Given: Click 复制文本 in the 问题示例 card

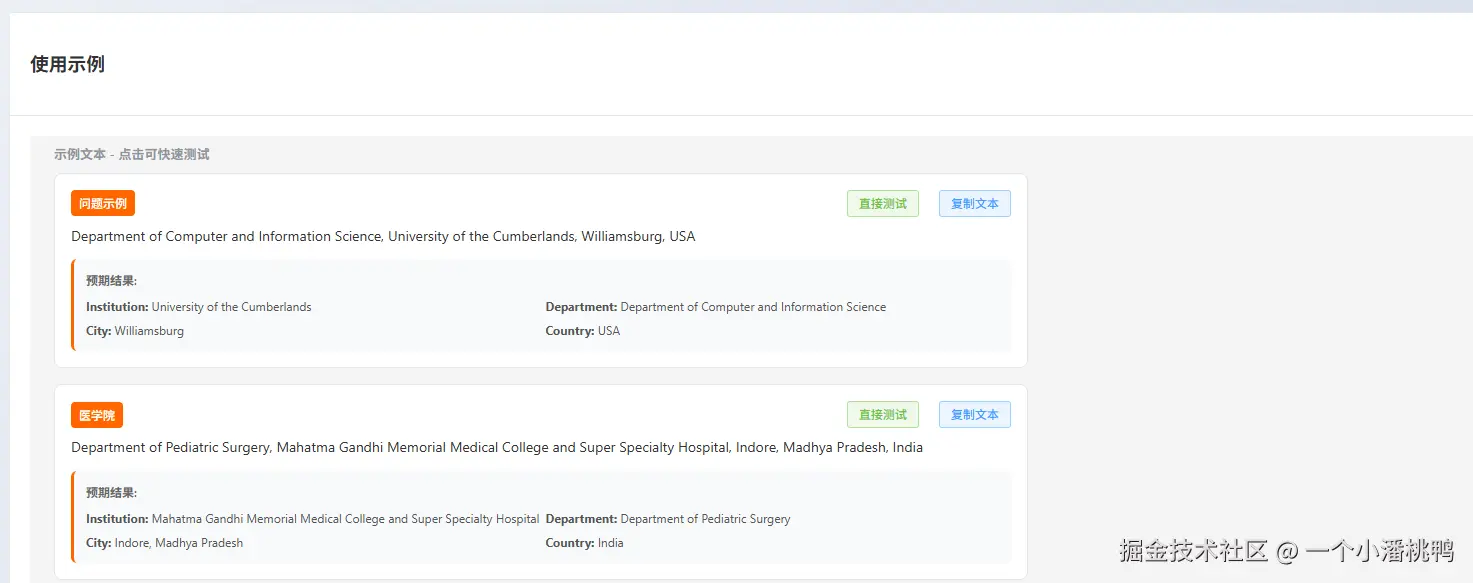Looking at the screenshot, I should [x=974, y=204].
